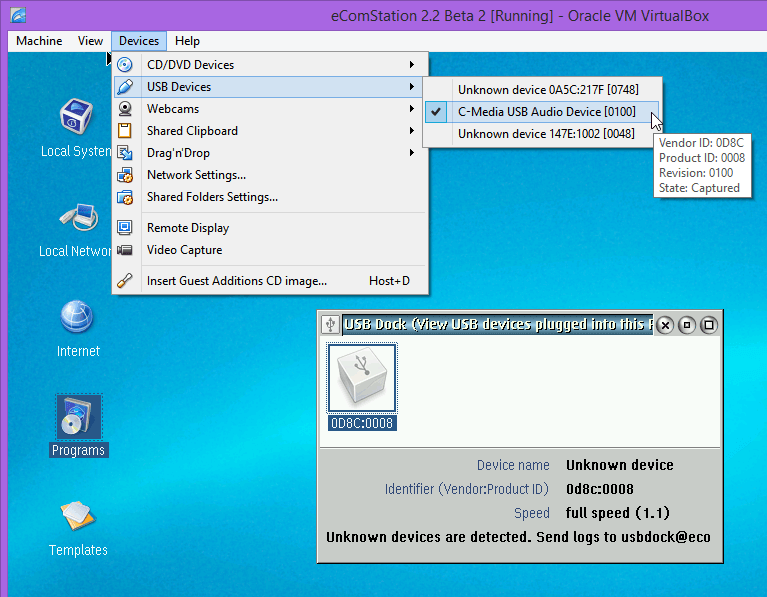
Task: Click the Unknown device name value
Action: coord(620,465)
